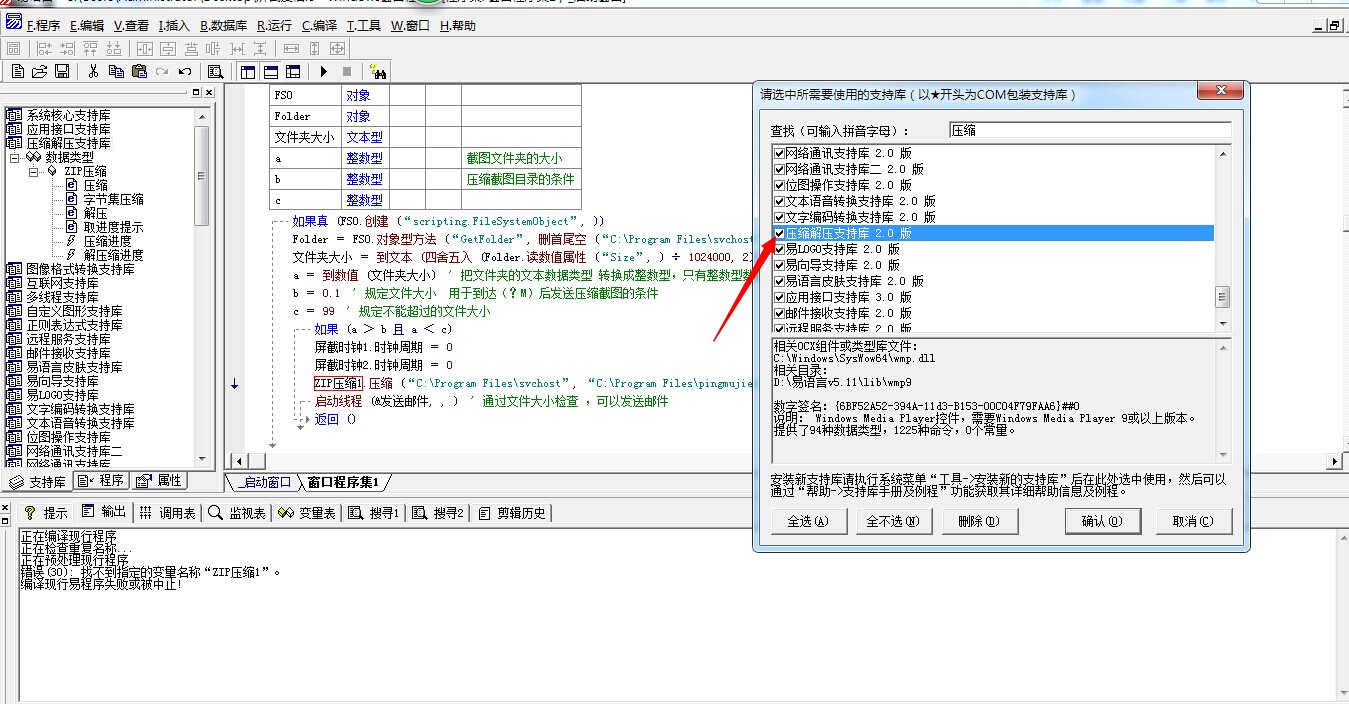Toggle 易向导支持库 checkbox
The image size is (1349, 704).
780,265
